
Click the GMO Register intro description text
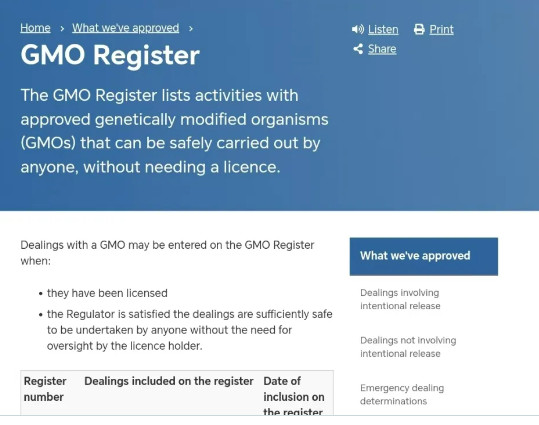pyautogui.click(x=175, y=131)
